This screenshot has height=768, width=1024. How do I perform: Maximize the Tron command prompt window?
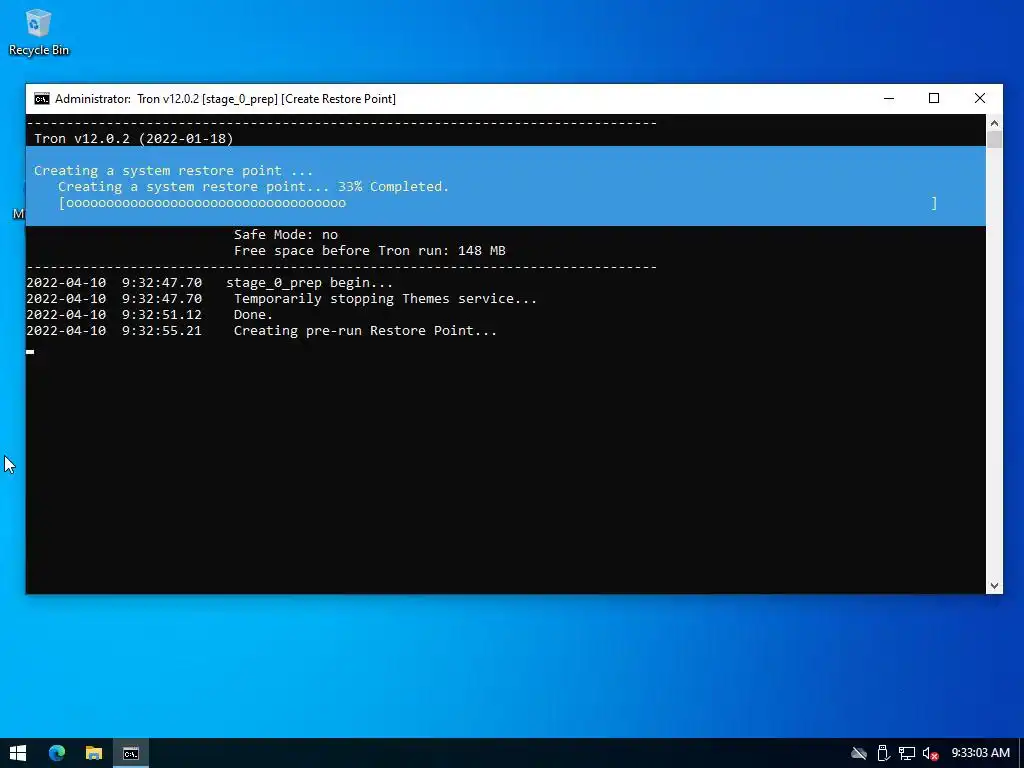click(934, 99)
